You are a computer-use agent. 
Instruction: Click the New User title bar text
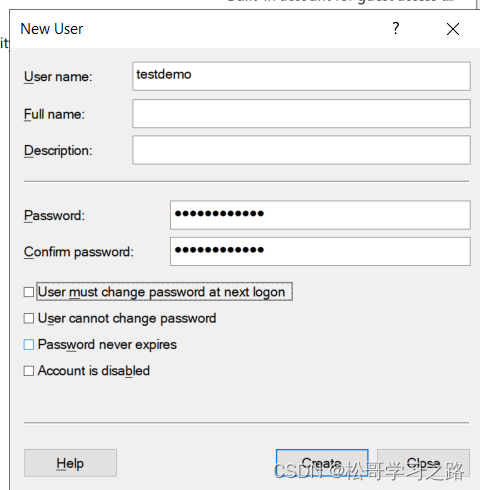52,29
